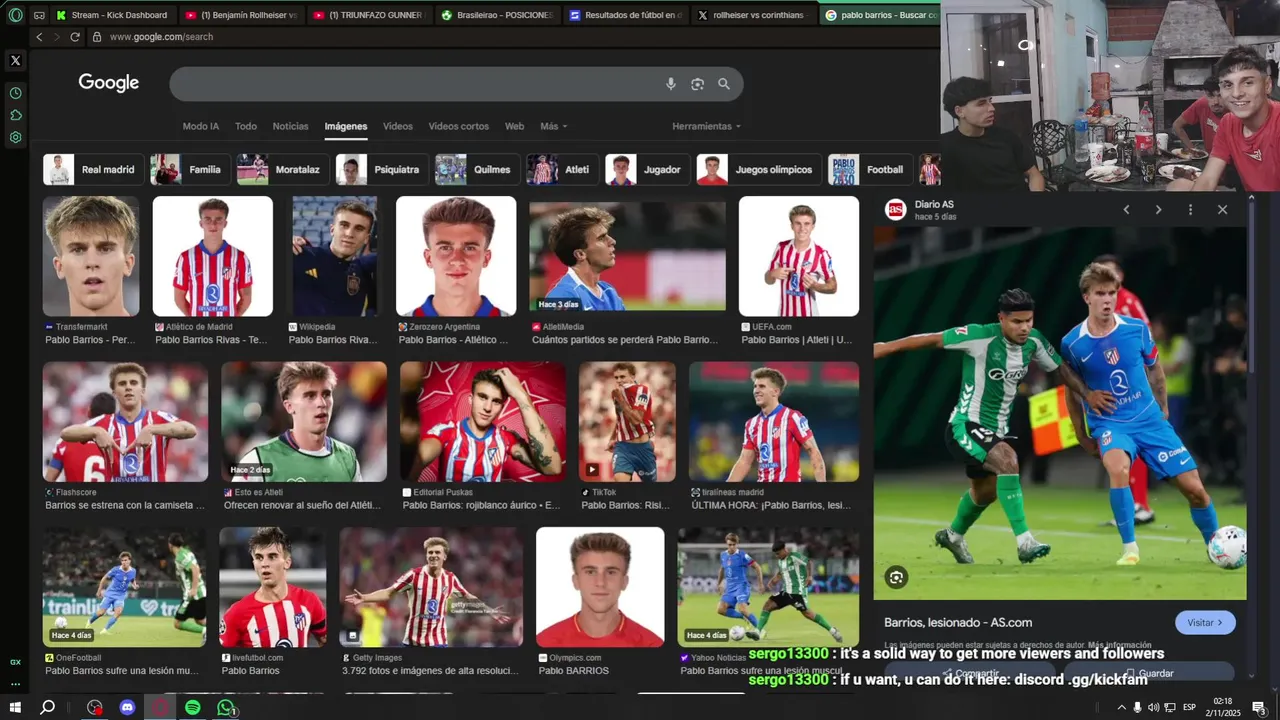Filter by Juegos olímpicos chip
The height and width of the screenshot is (720, 1280).
tap(759, 170)
